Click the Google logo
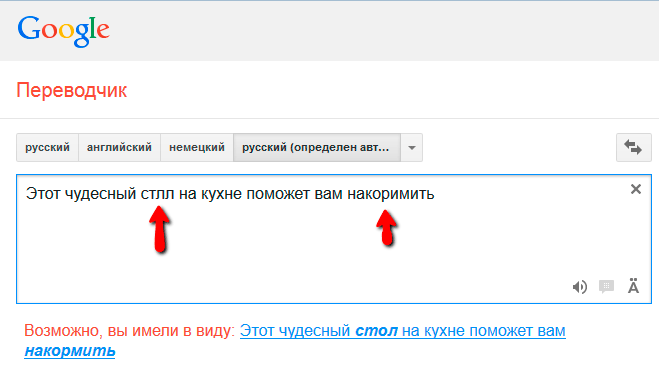This screenshot has height=374, width=659. click(63, 31)
